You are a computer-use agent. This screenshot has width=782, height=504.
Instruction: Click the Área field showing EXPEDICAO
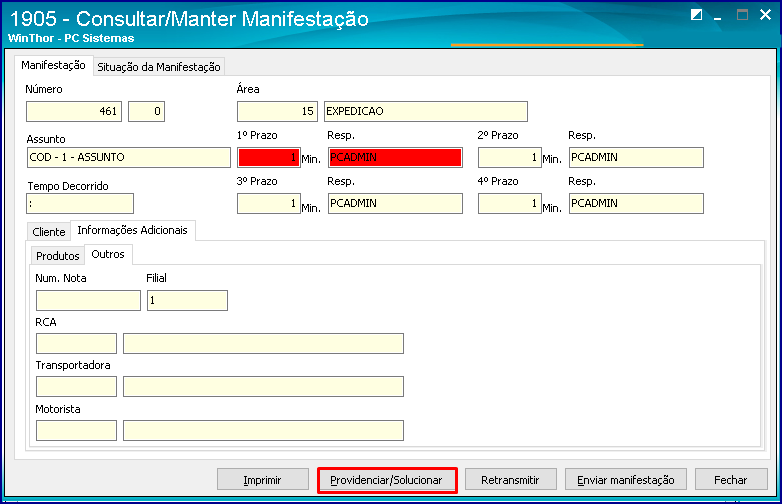[x=425, y=111]
